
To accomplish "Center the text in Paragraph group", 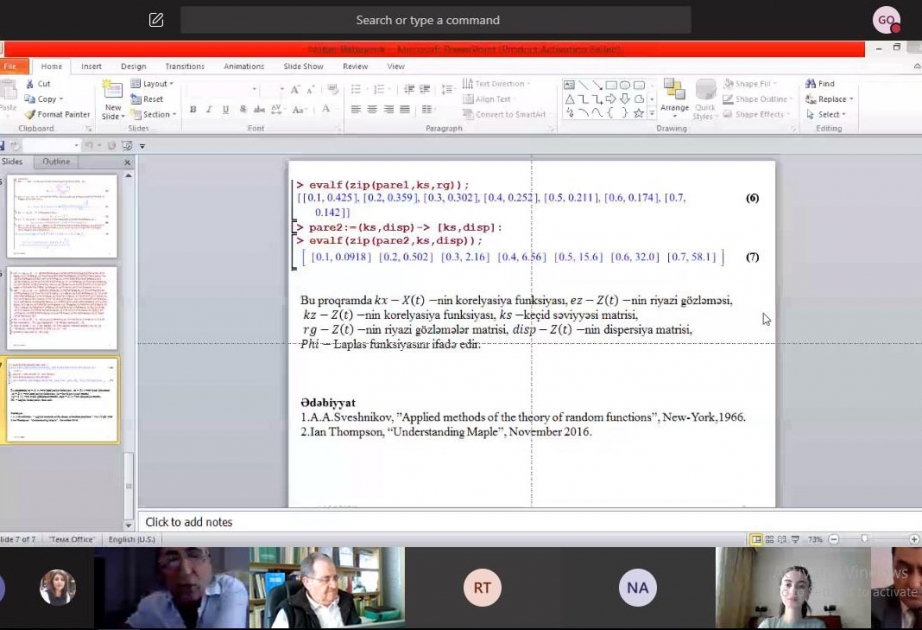I will tap(372, 109).
